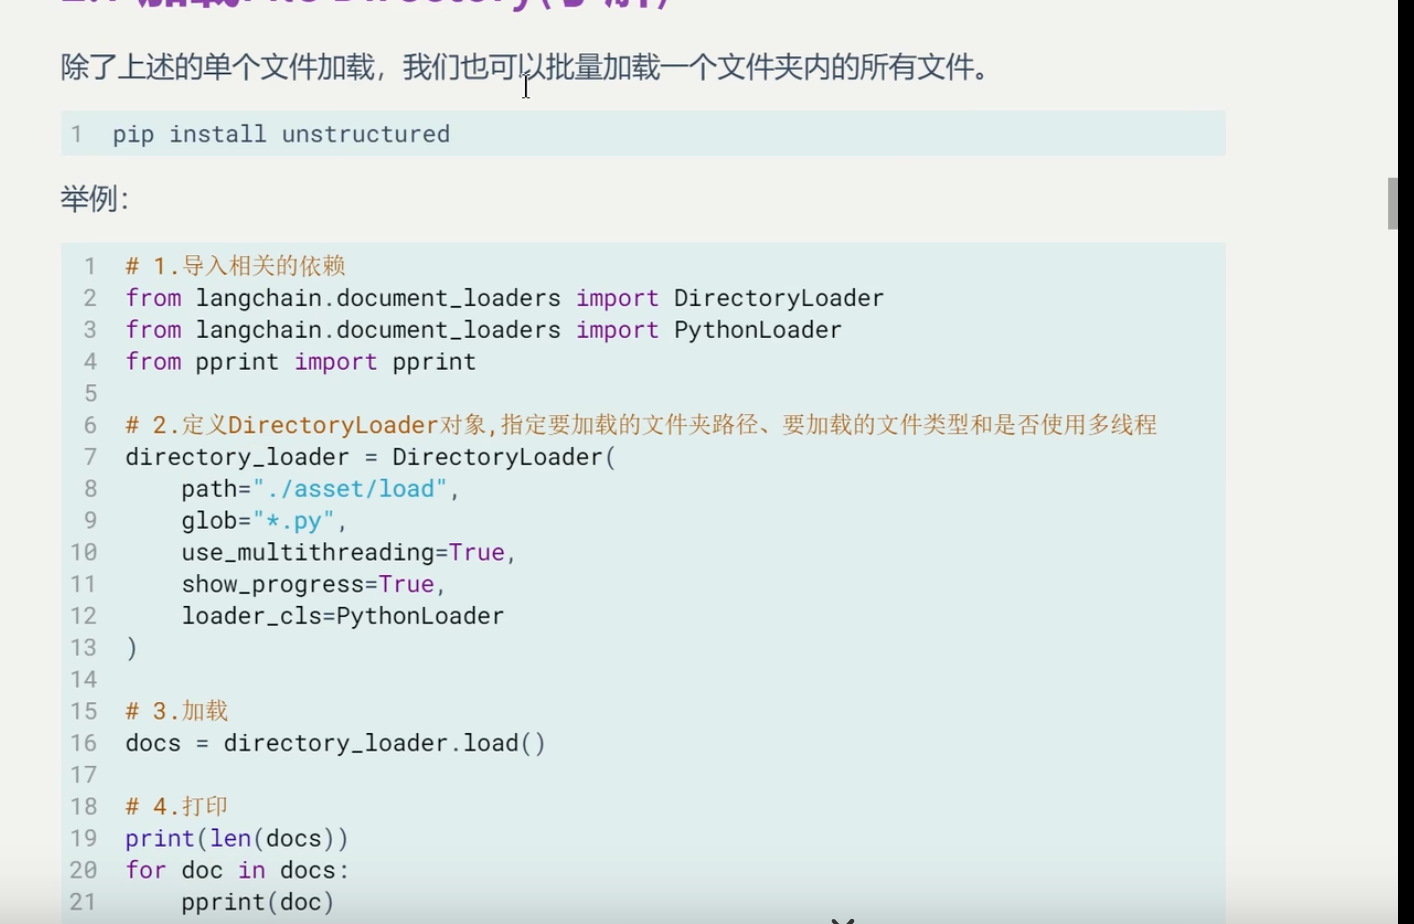Click comment line '# 3.加载'
This screenshot has height=924, width=1414.
(x=176, y=711)
